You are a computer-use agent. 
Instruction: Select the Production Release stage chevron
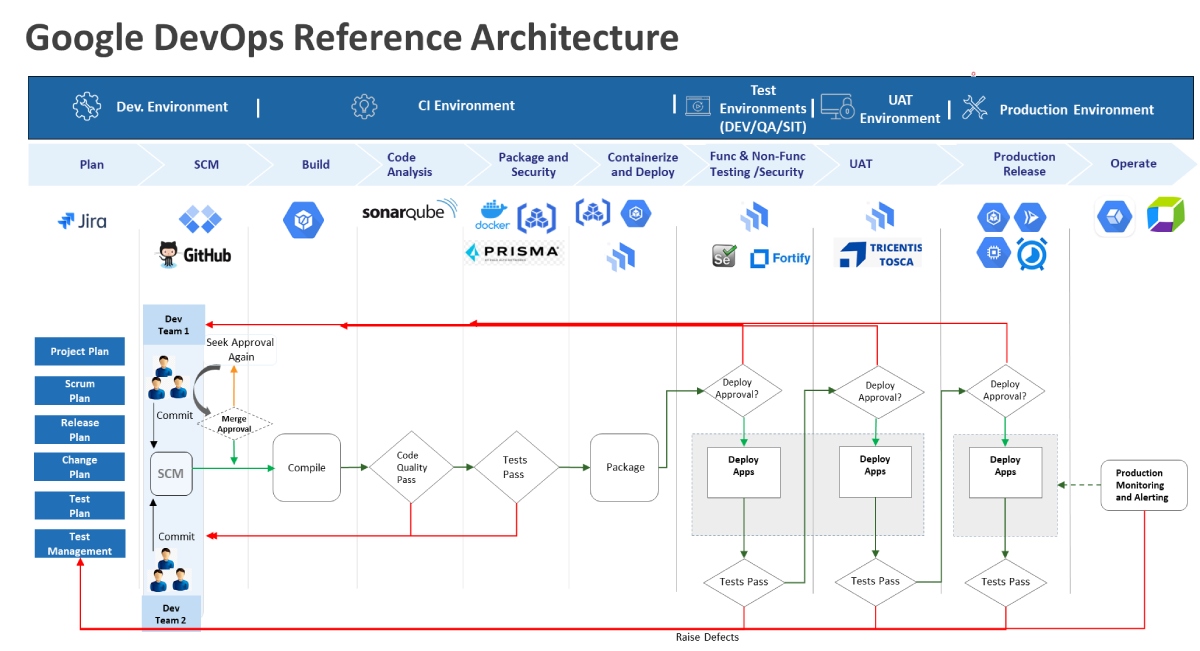click(1023, 164)
